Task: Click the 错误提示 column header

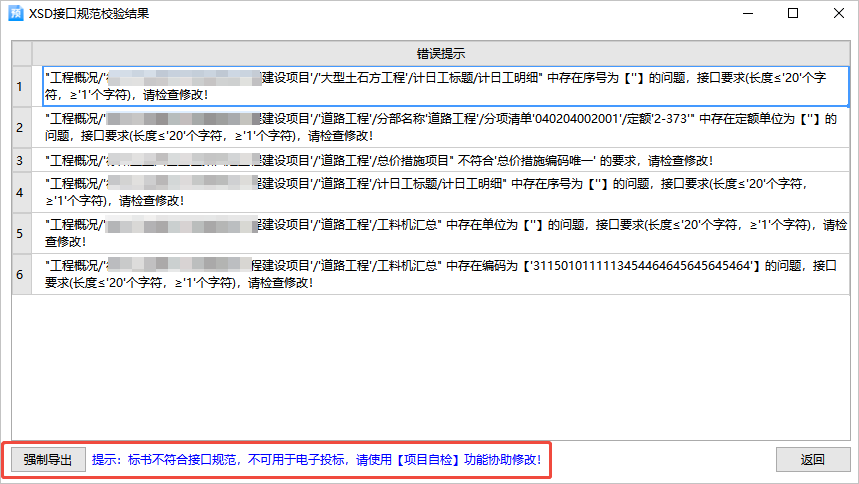Action: [440, 53]
